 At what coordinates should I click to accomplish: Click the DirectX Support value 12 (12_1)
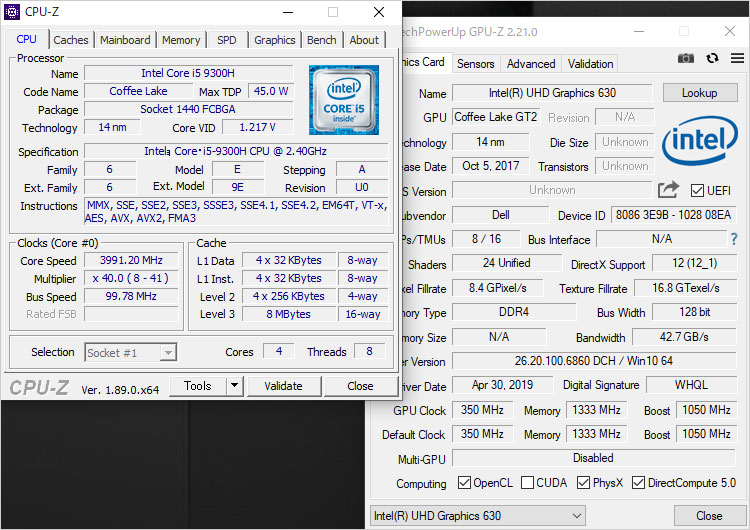pos(695,263)
